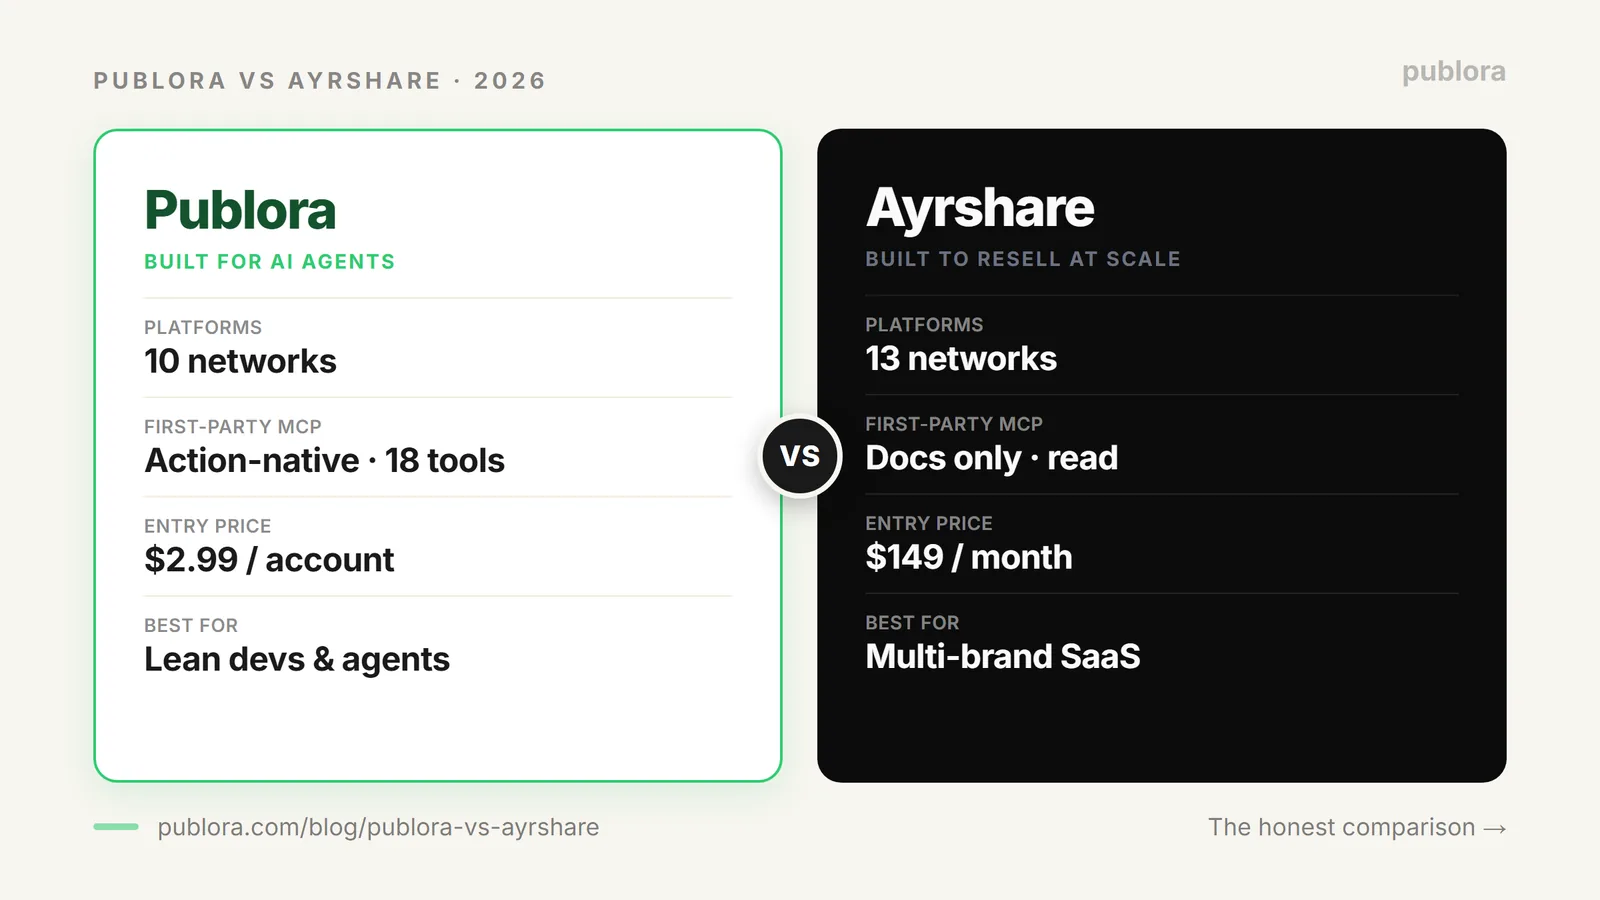Click the Ayrshare card title
This screenshot has height=900, width=1600.
click(x=980, y=209)
